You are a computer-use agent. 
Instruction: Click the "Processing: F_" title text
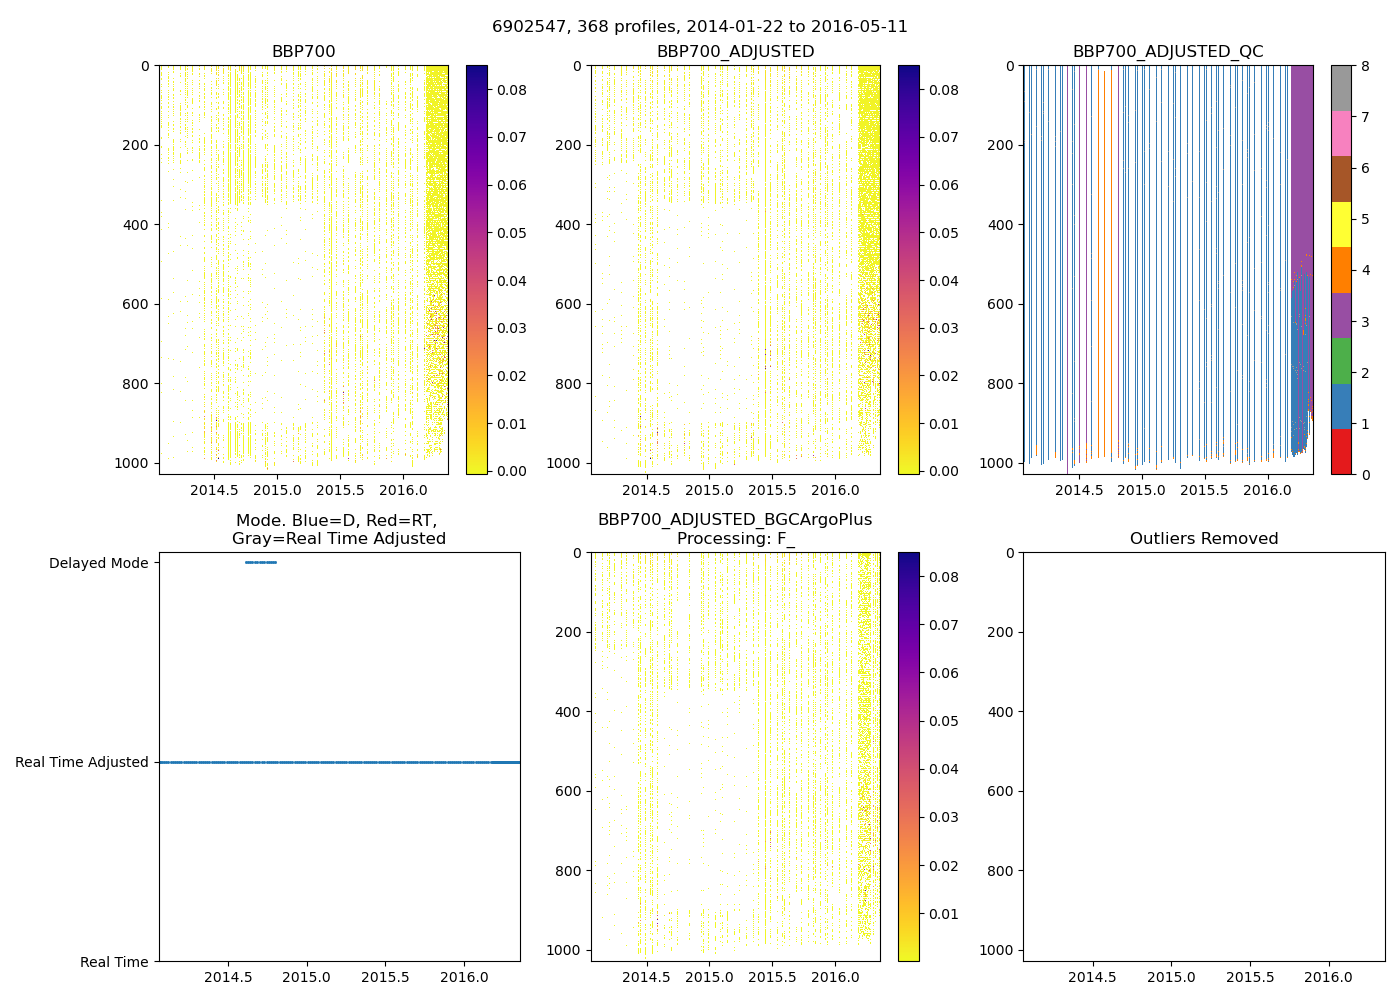point(735,539)
